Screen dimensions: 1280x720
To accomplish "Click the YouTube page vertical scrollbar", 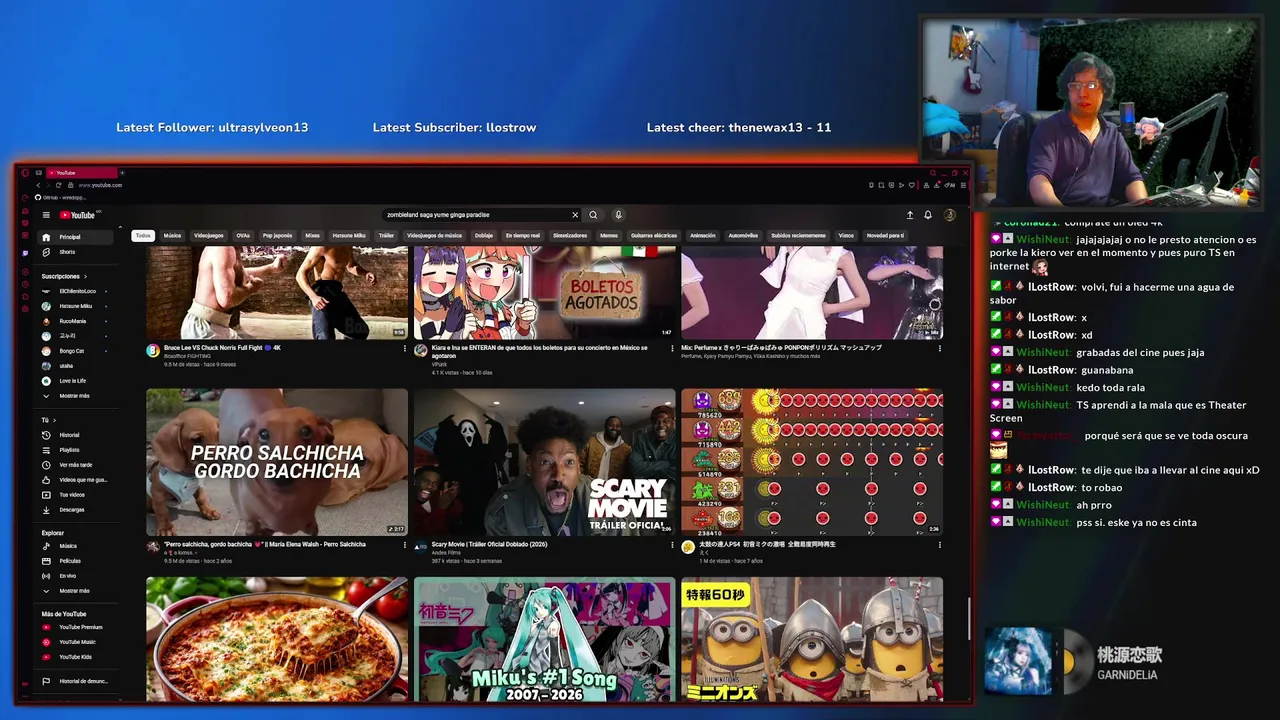I will (x=968, y=620).
